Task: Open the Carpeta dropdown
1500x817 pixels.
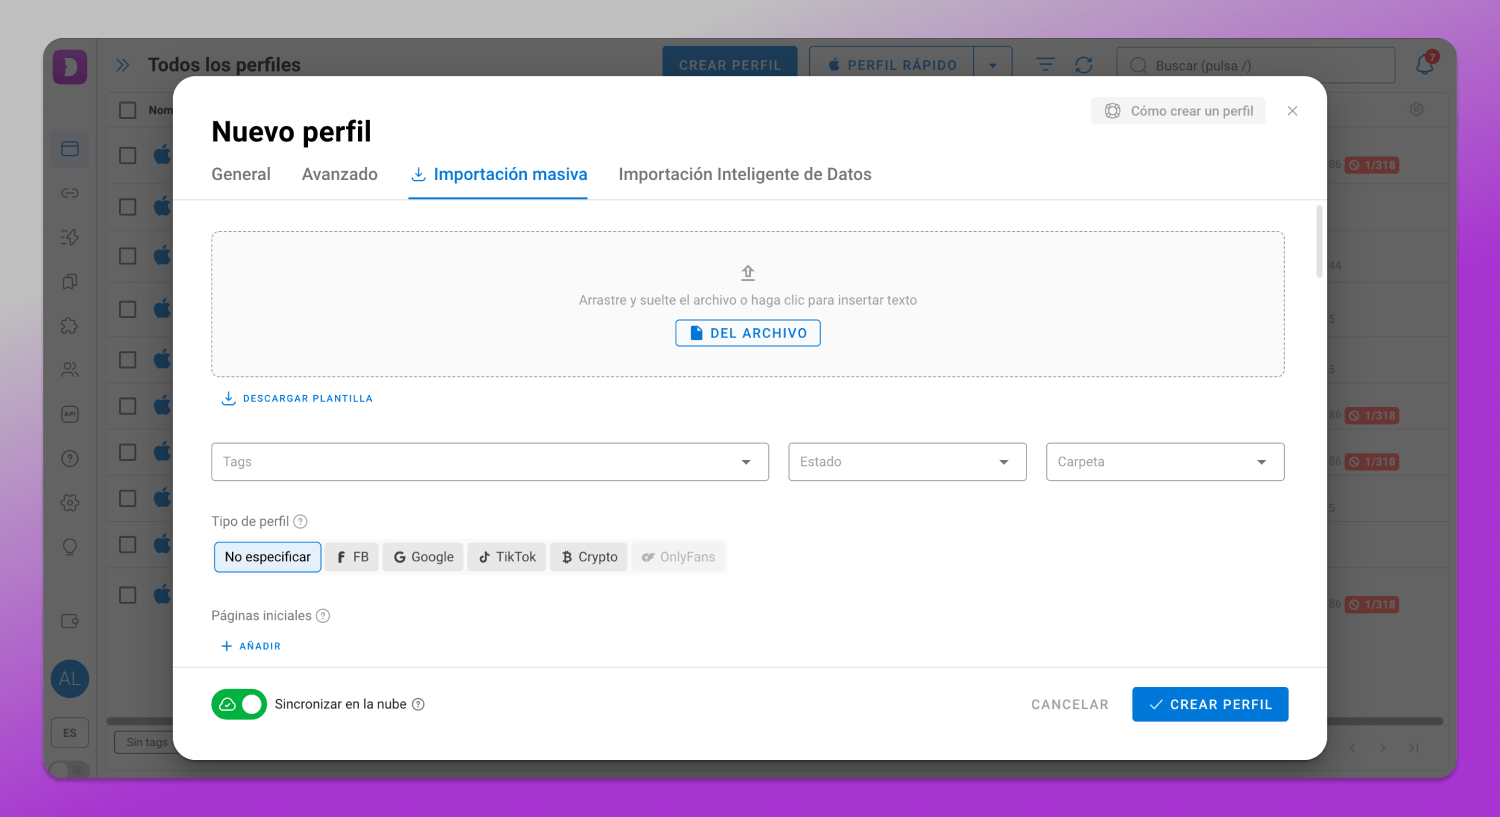Action: 1165,462
